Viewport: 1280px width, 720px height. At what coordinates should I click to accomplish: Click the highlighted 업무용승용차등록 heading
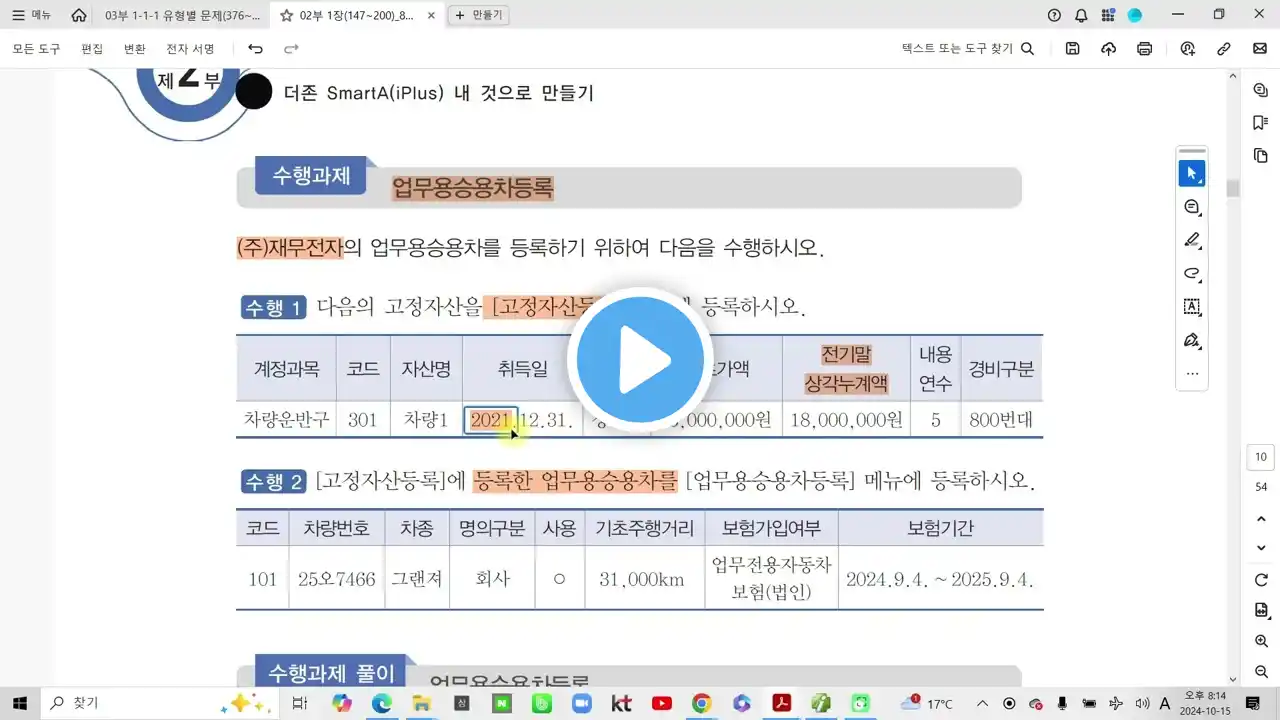pyautogui.click(x=472, y=188)
